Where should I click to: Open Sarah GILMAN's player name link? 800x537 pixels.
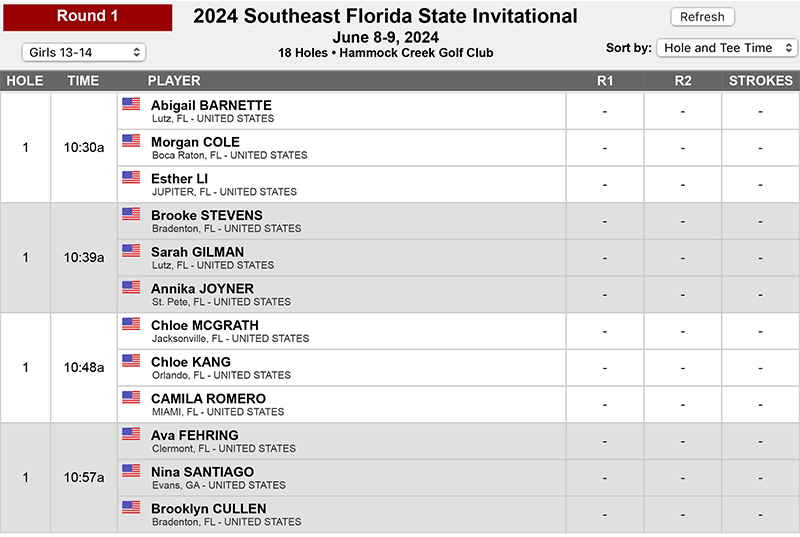click(x=197, y=252)
